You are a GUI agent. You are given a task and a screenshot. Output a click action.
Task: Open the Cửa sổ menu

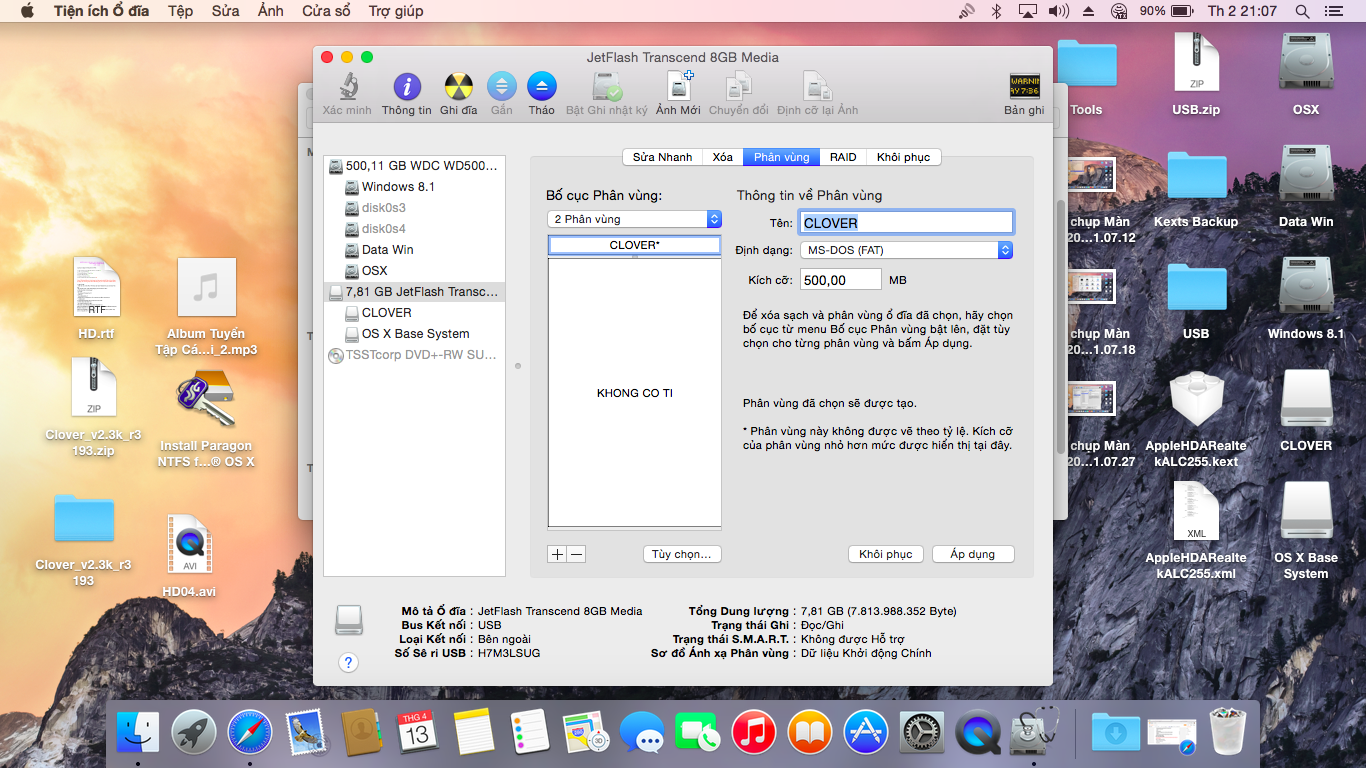click(x=326, y=11)
